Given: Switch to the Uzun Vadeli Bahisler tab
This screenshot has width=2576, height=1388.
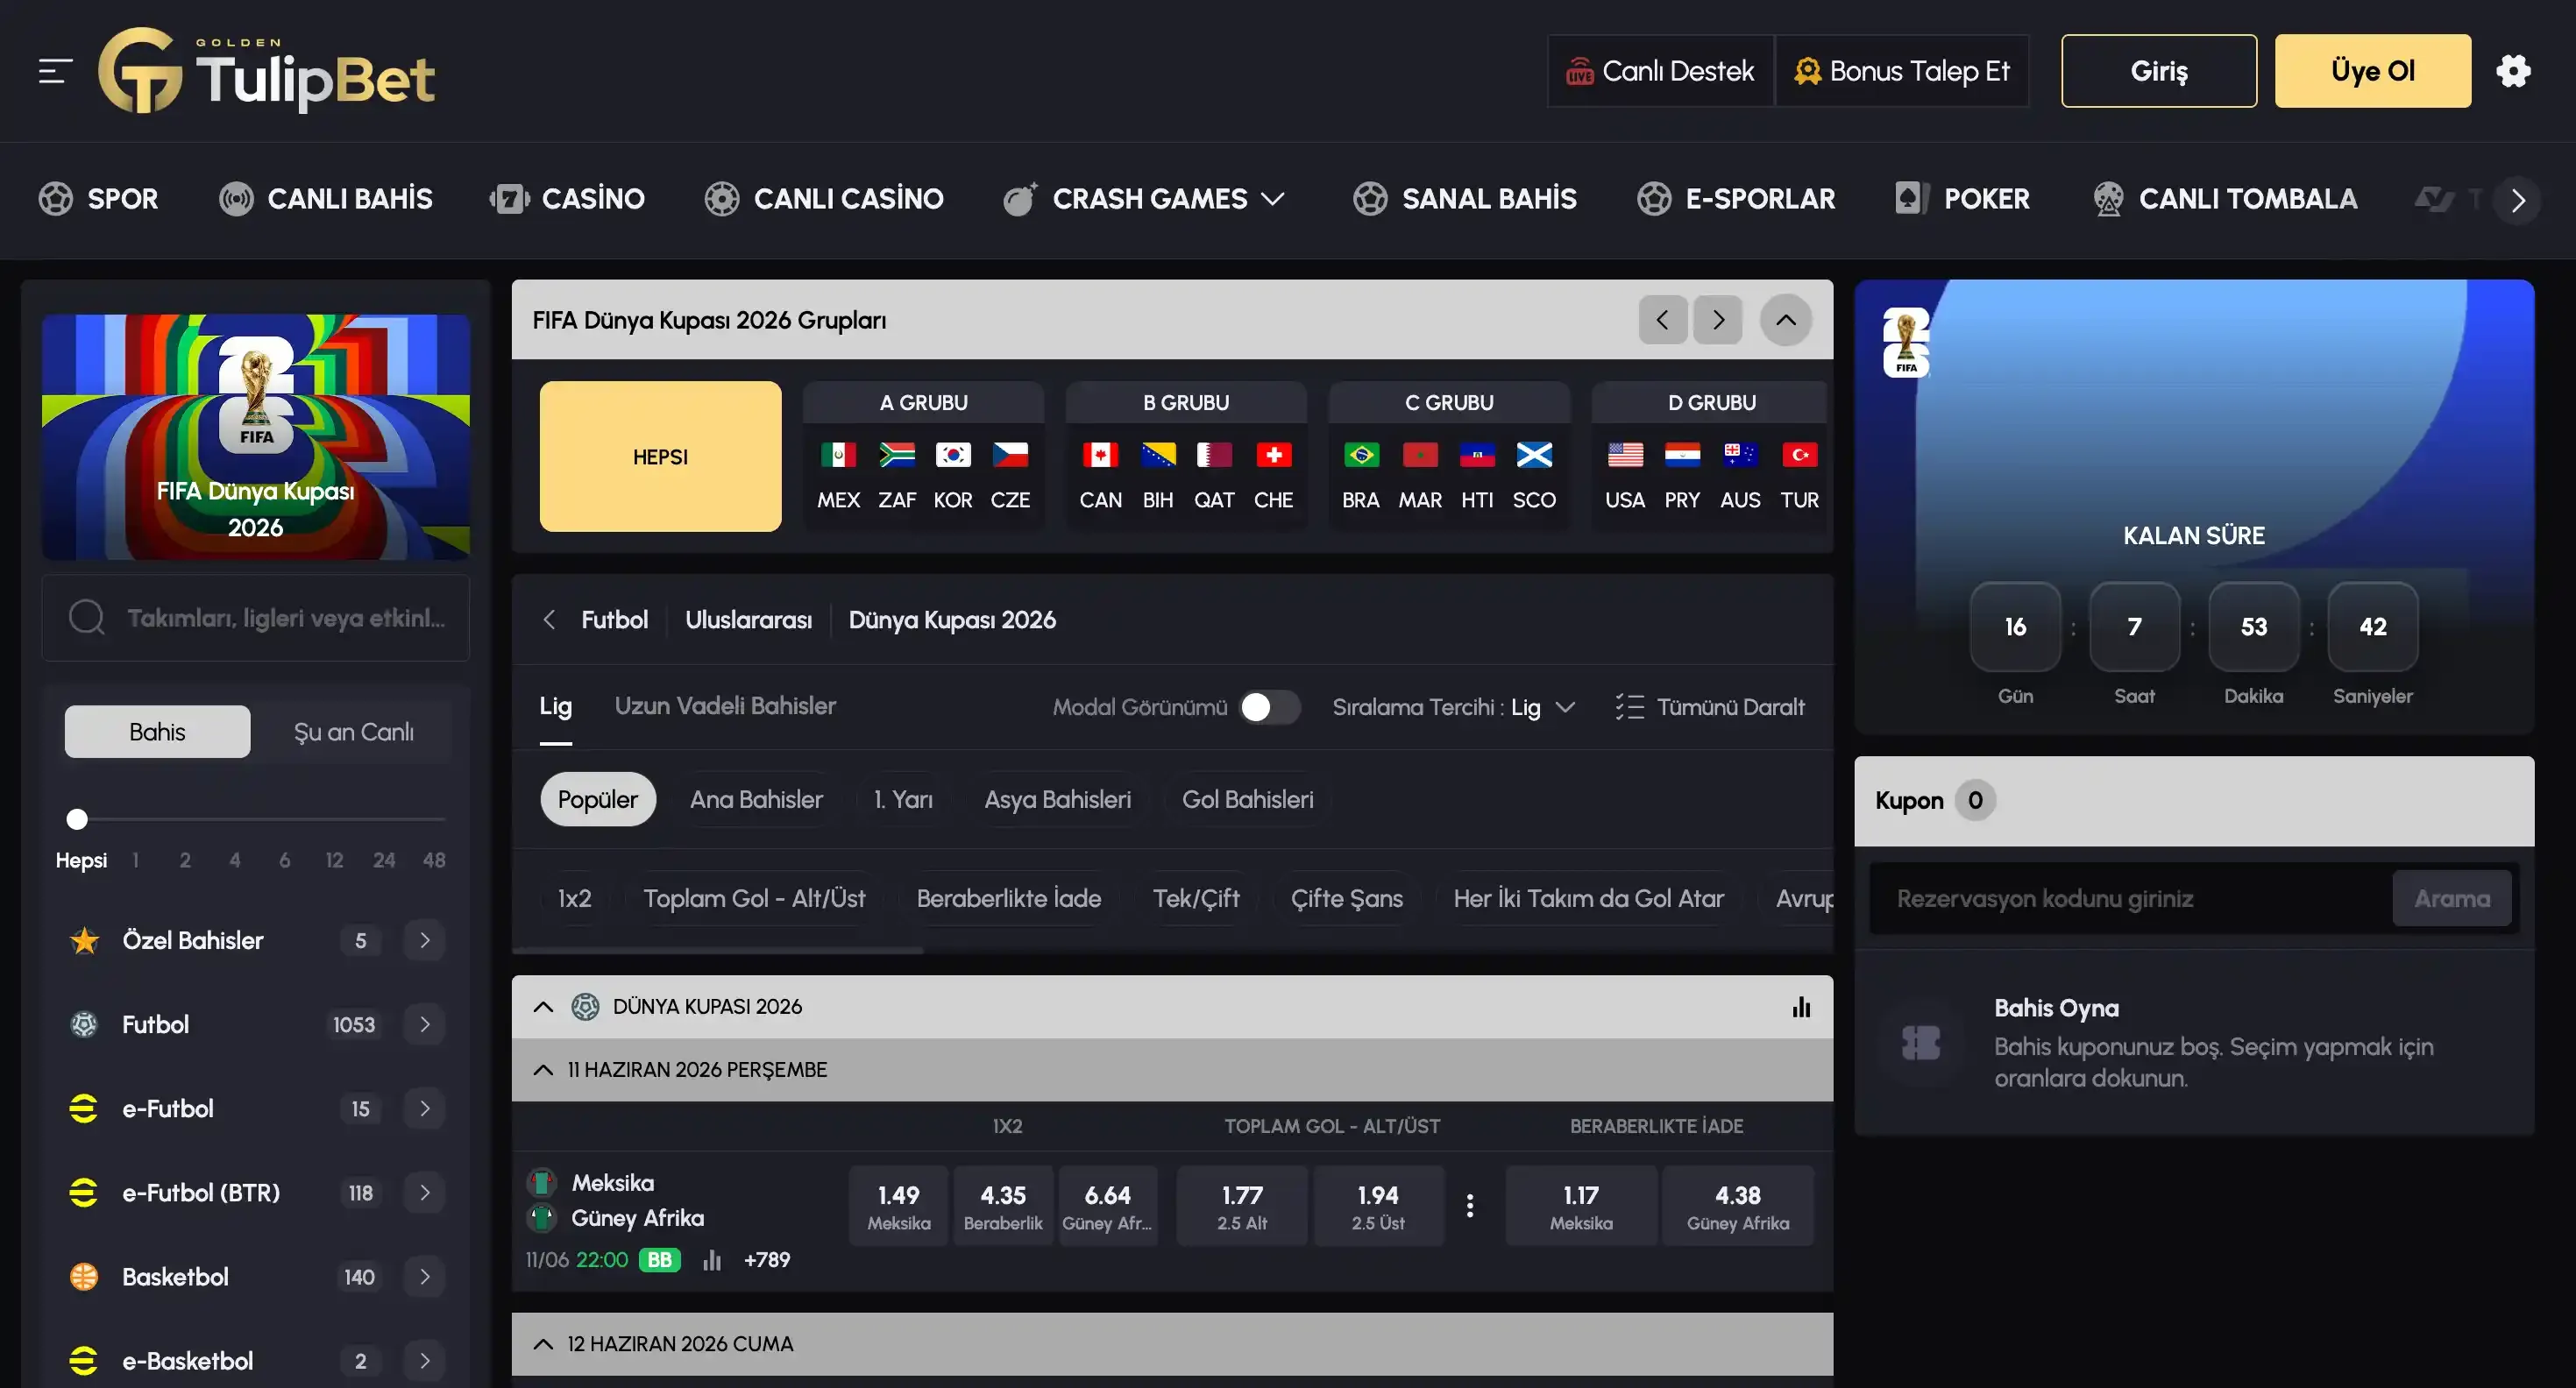Looking at the screenshot, I should (x=725, y=706).
